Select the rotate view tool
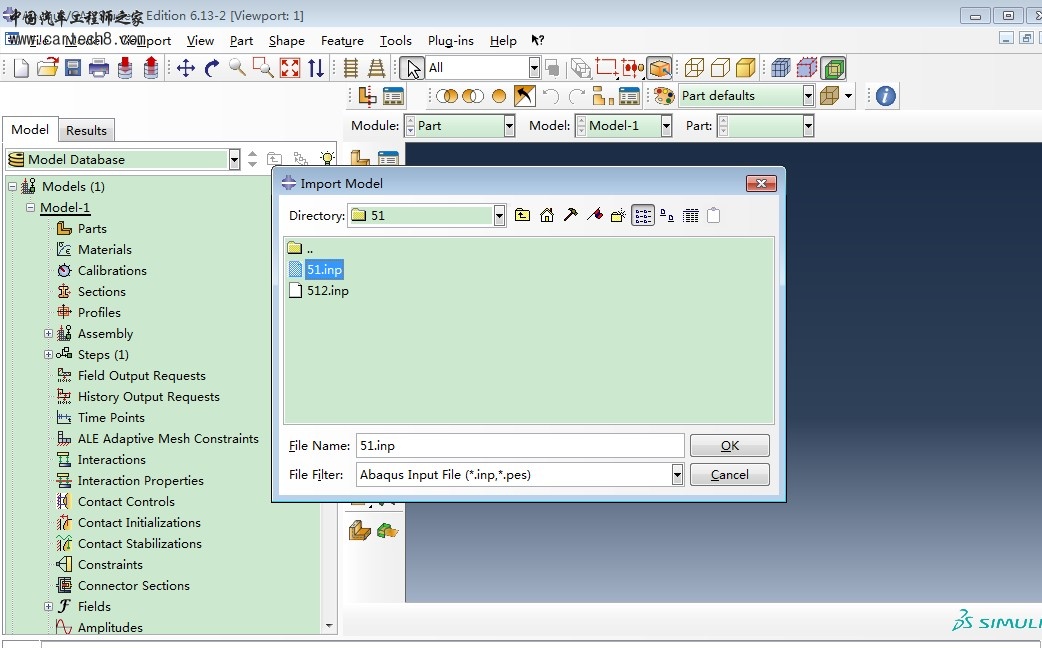1042x648 pixels. click(x=212, y=68)
